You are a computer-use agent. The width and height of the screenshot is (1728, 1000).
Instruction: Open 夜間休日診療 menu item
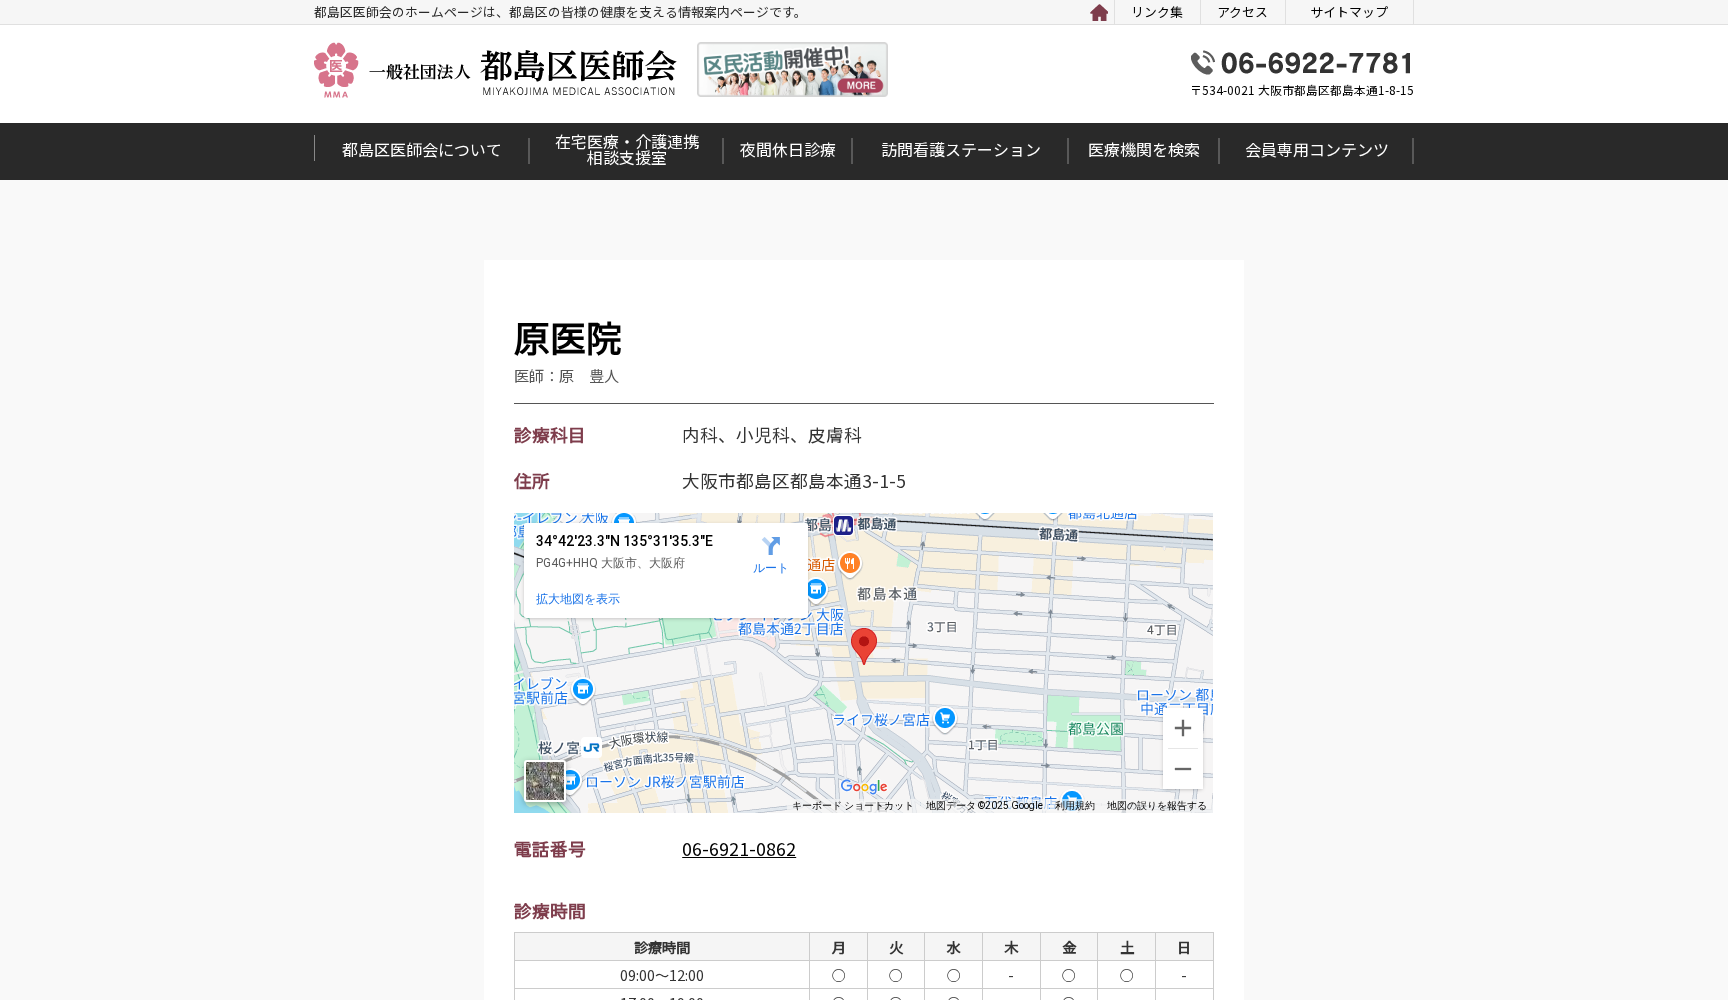(787, 151)
